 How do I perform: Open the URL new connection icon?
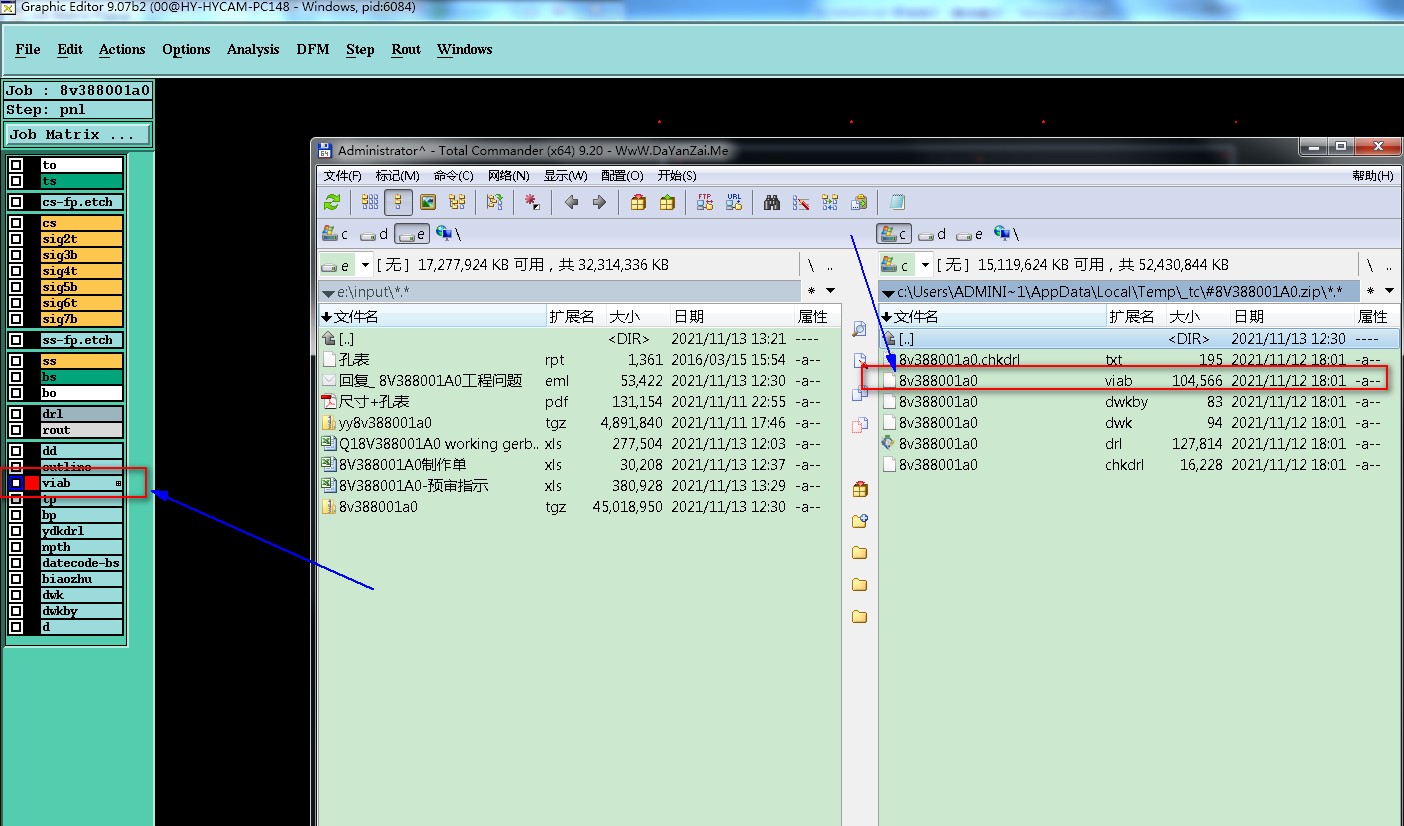[x=734, y=202]
